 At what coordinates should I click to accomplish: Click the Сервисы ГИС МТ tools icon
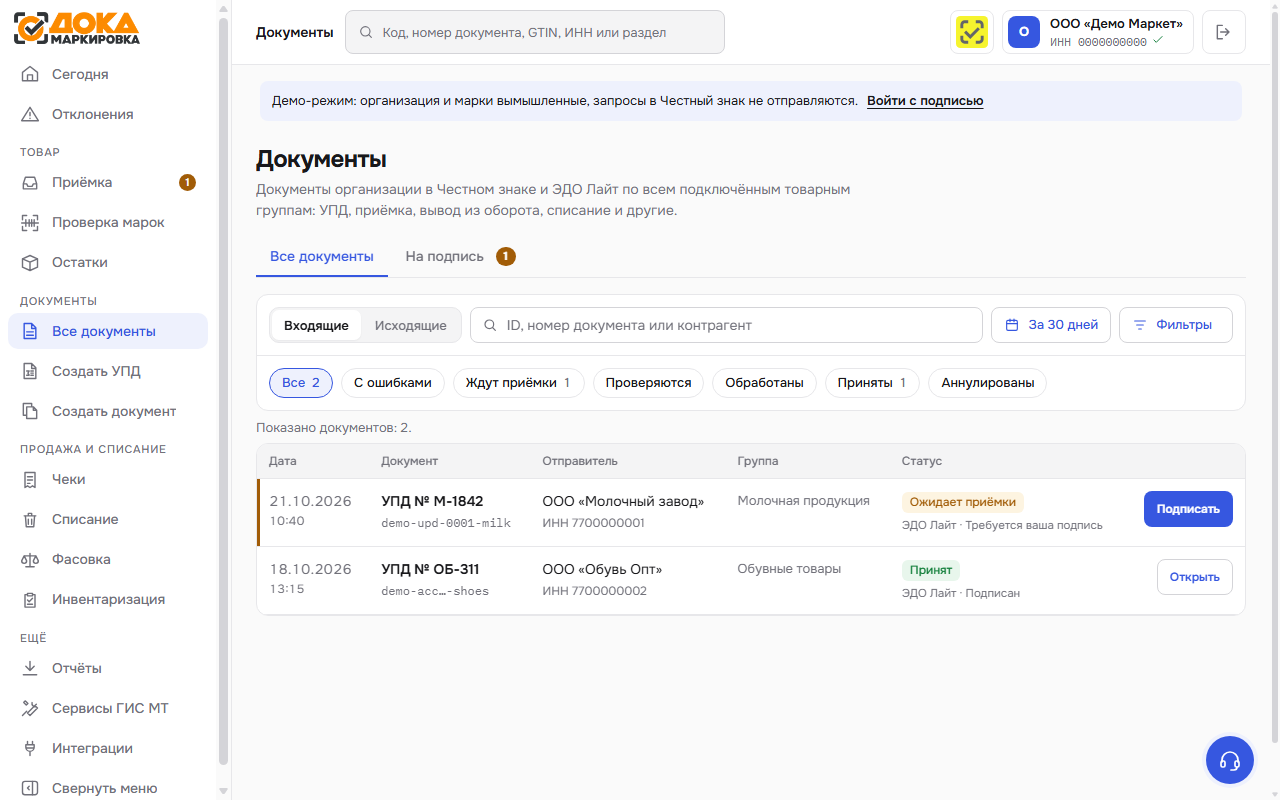point(30,708)
